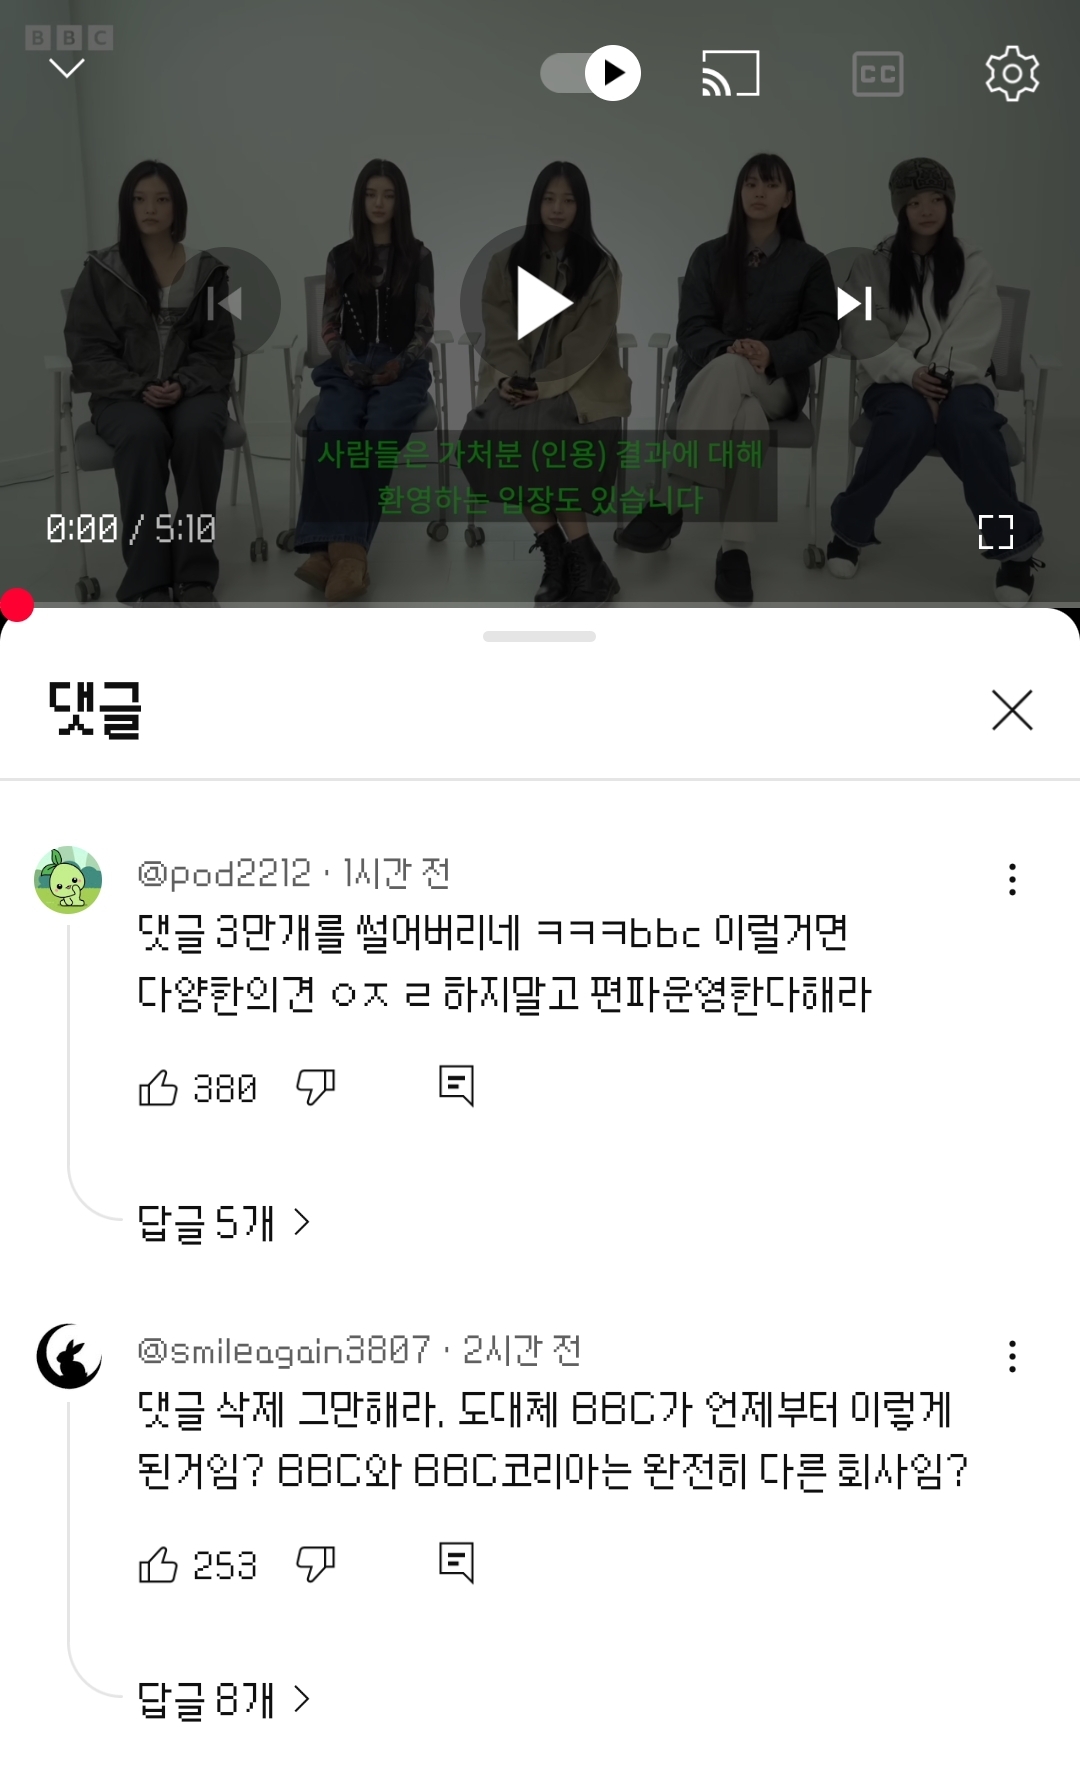Skip to the next video
The width and height of the screenshot is (1080, 1778).
pos(854,303)
